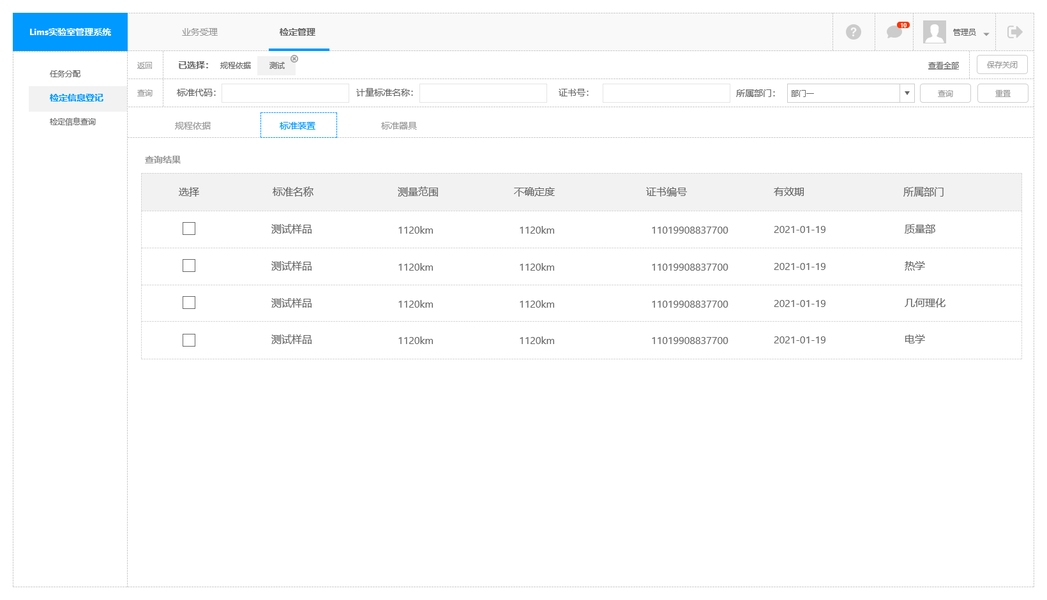Viewport: 1047px width, 600px height.
Task: Click certificate 11019908837700 in the 质量部 row
Action: 690,230
